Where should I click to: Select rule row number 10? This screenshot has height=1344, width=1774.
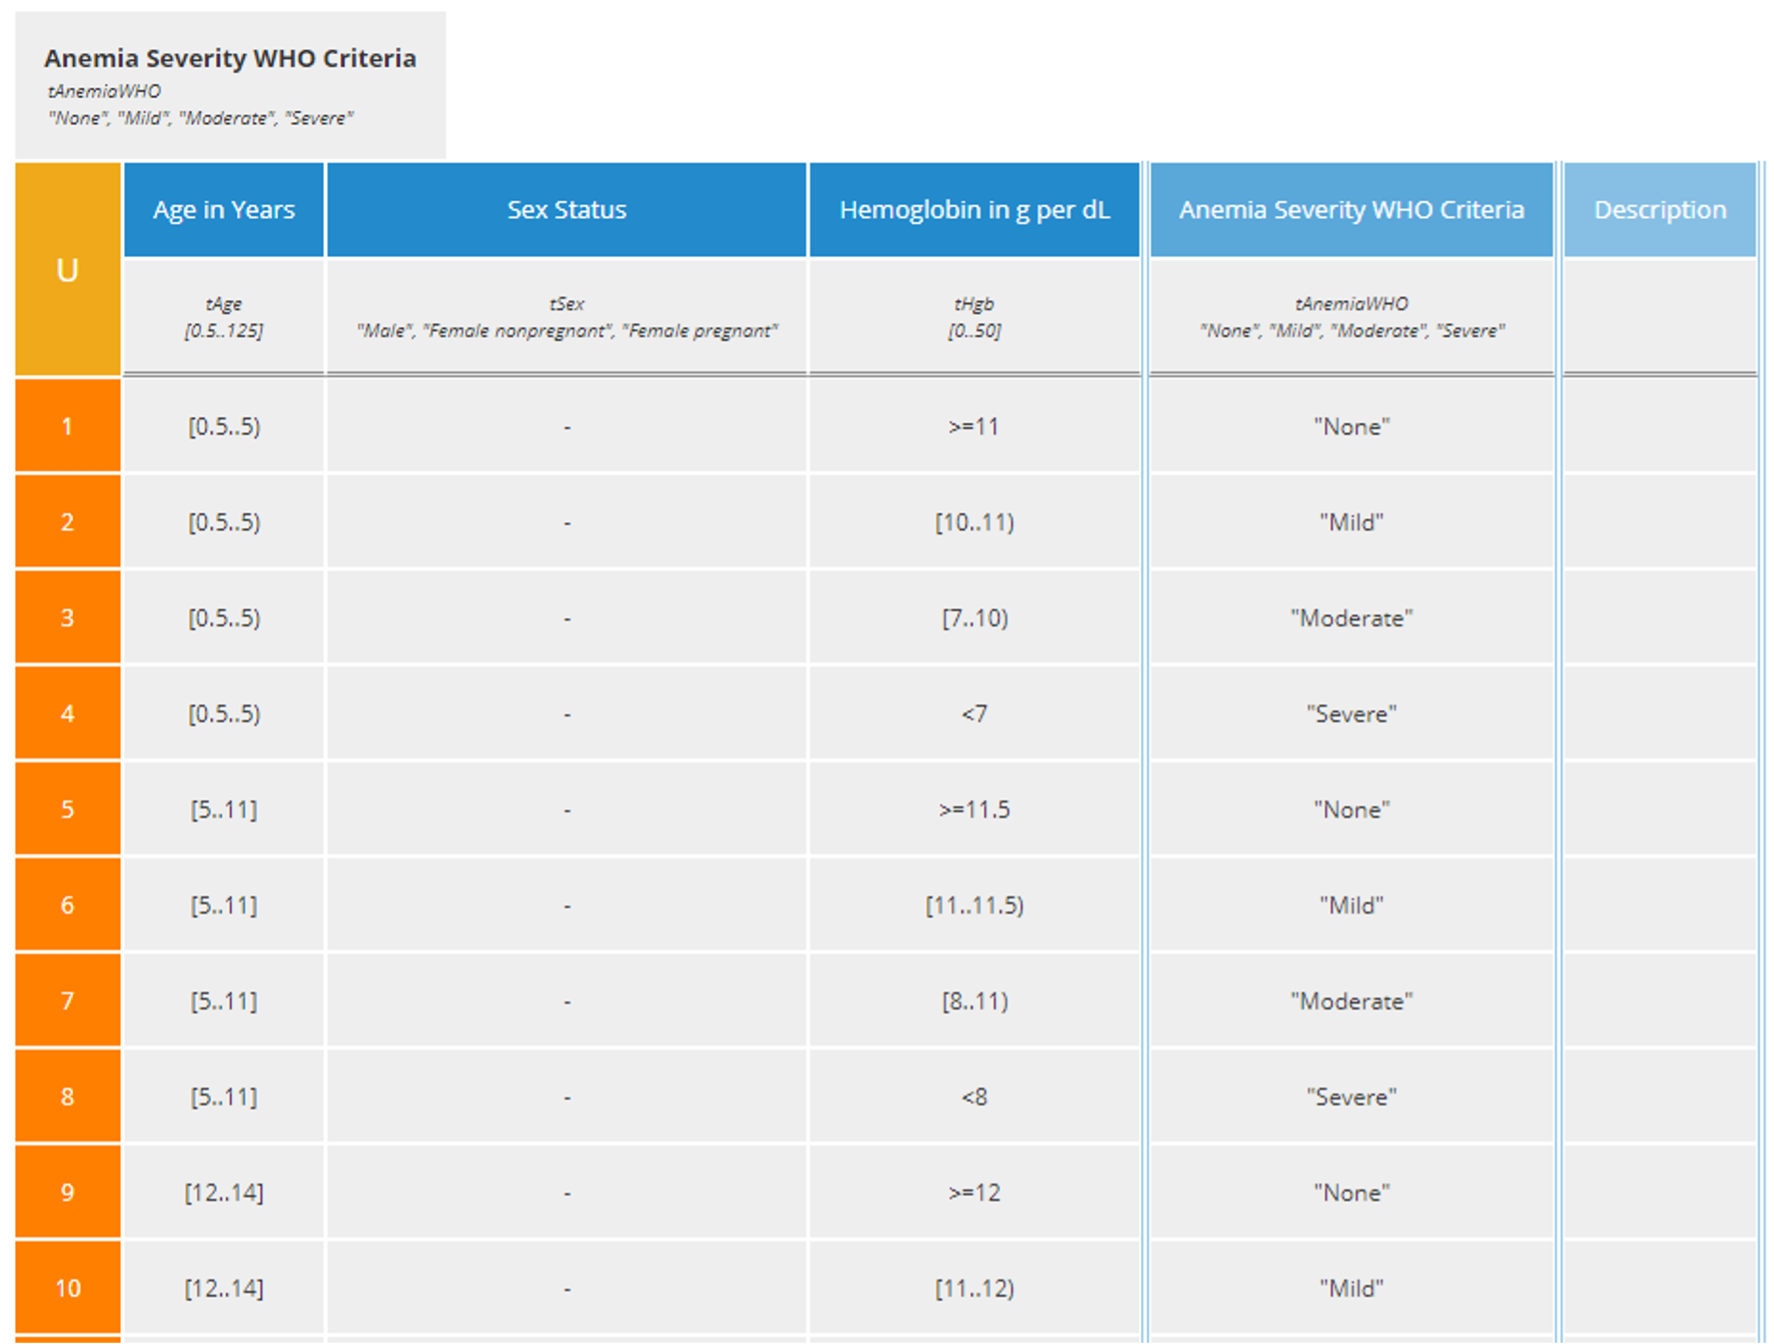(67, 1288)
